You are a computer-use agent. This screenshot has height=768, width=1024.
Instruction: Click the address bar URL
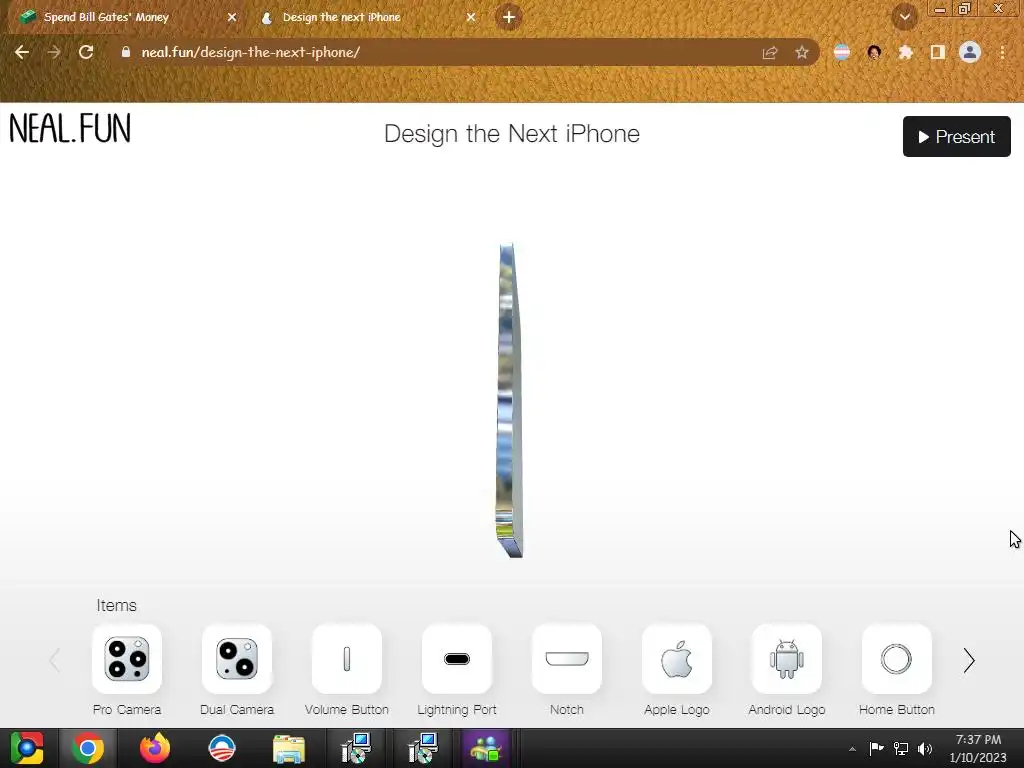(251, 52)
